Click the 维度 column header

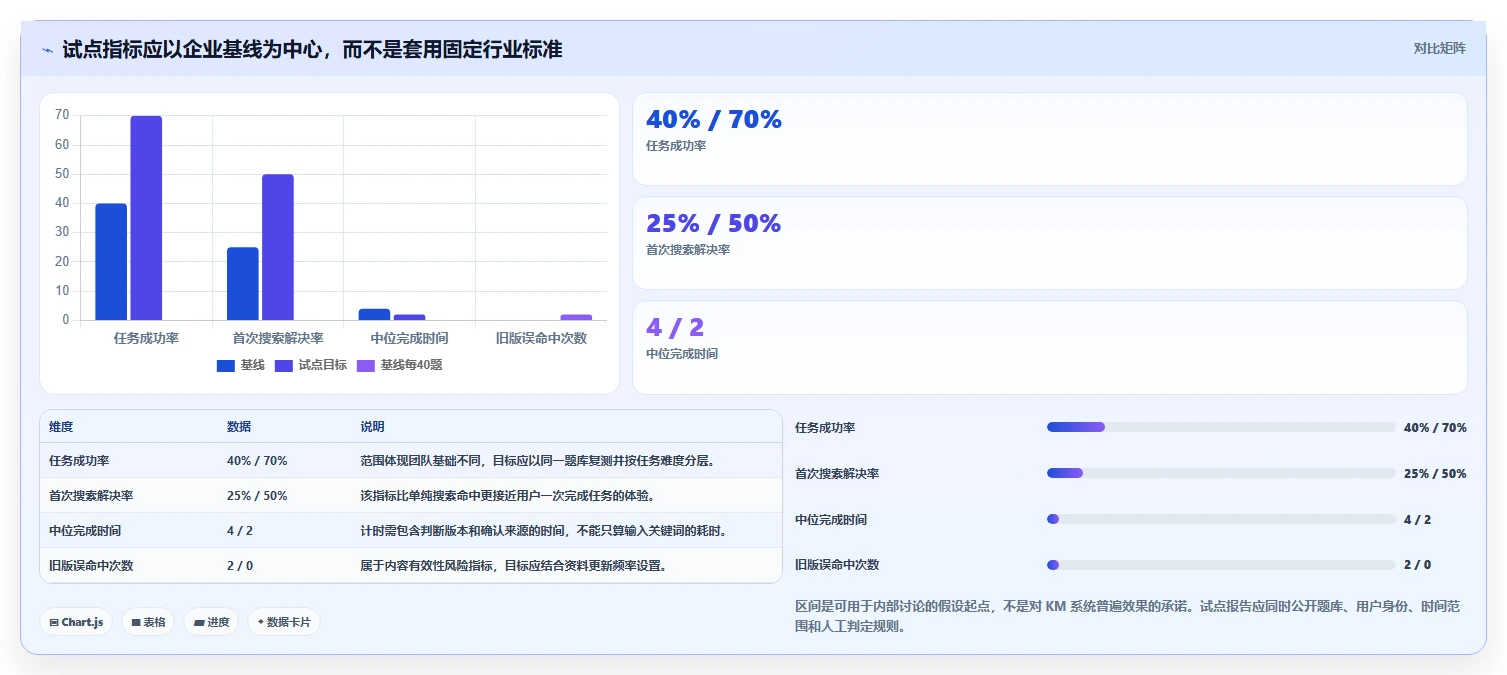click(x=61, y=427)
